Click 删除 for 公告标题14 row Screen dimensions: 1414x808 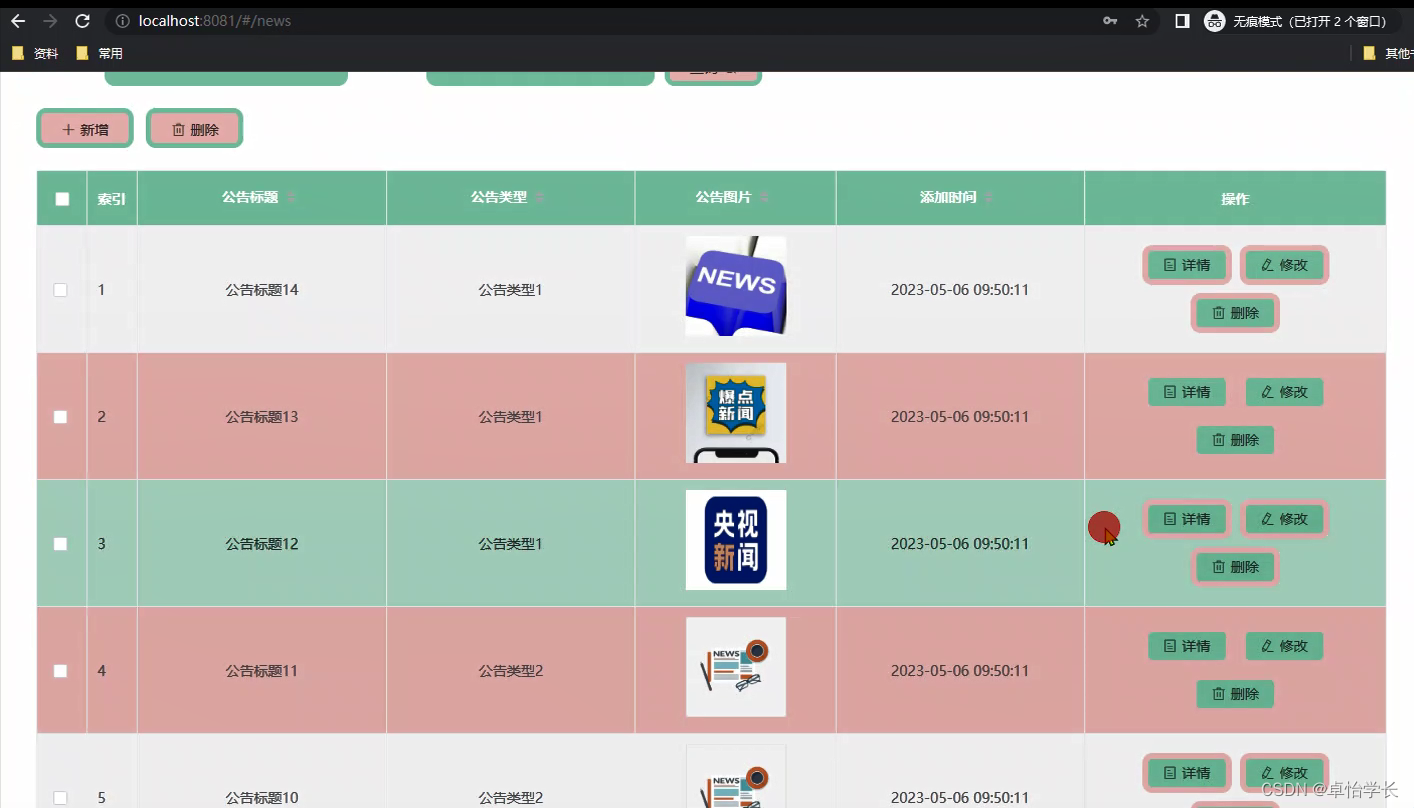(1236, 313)
